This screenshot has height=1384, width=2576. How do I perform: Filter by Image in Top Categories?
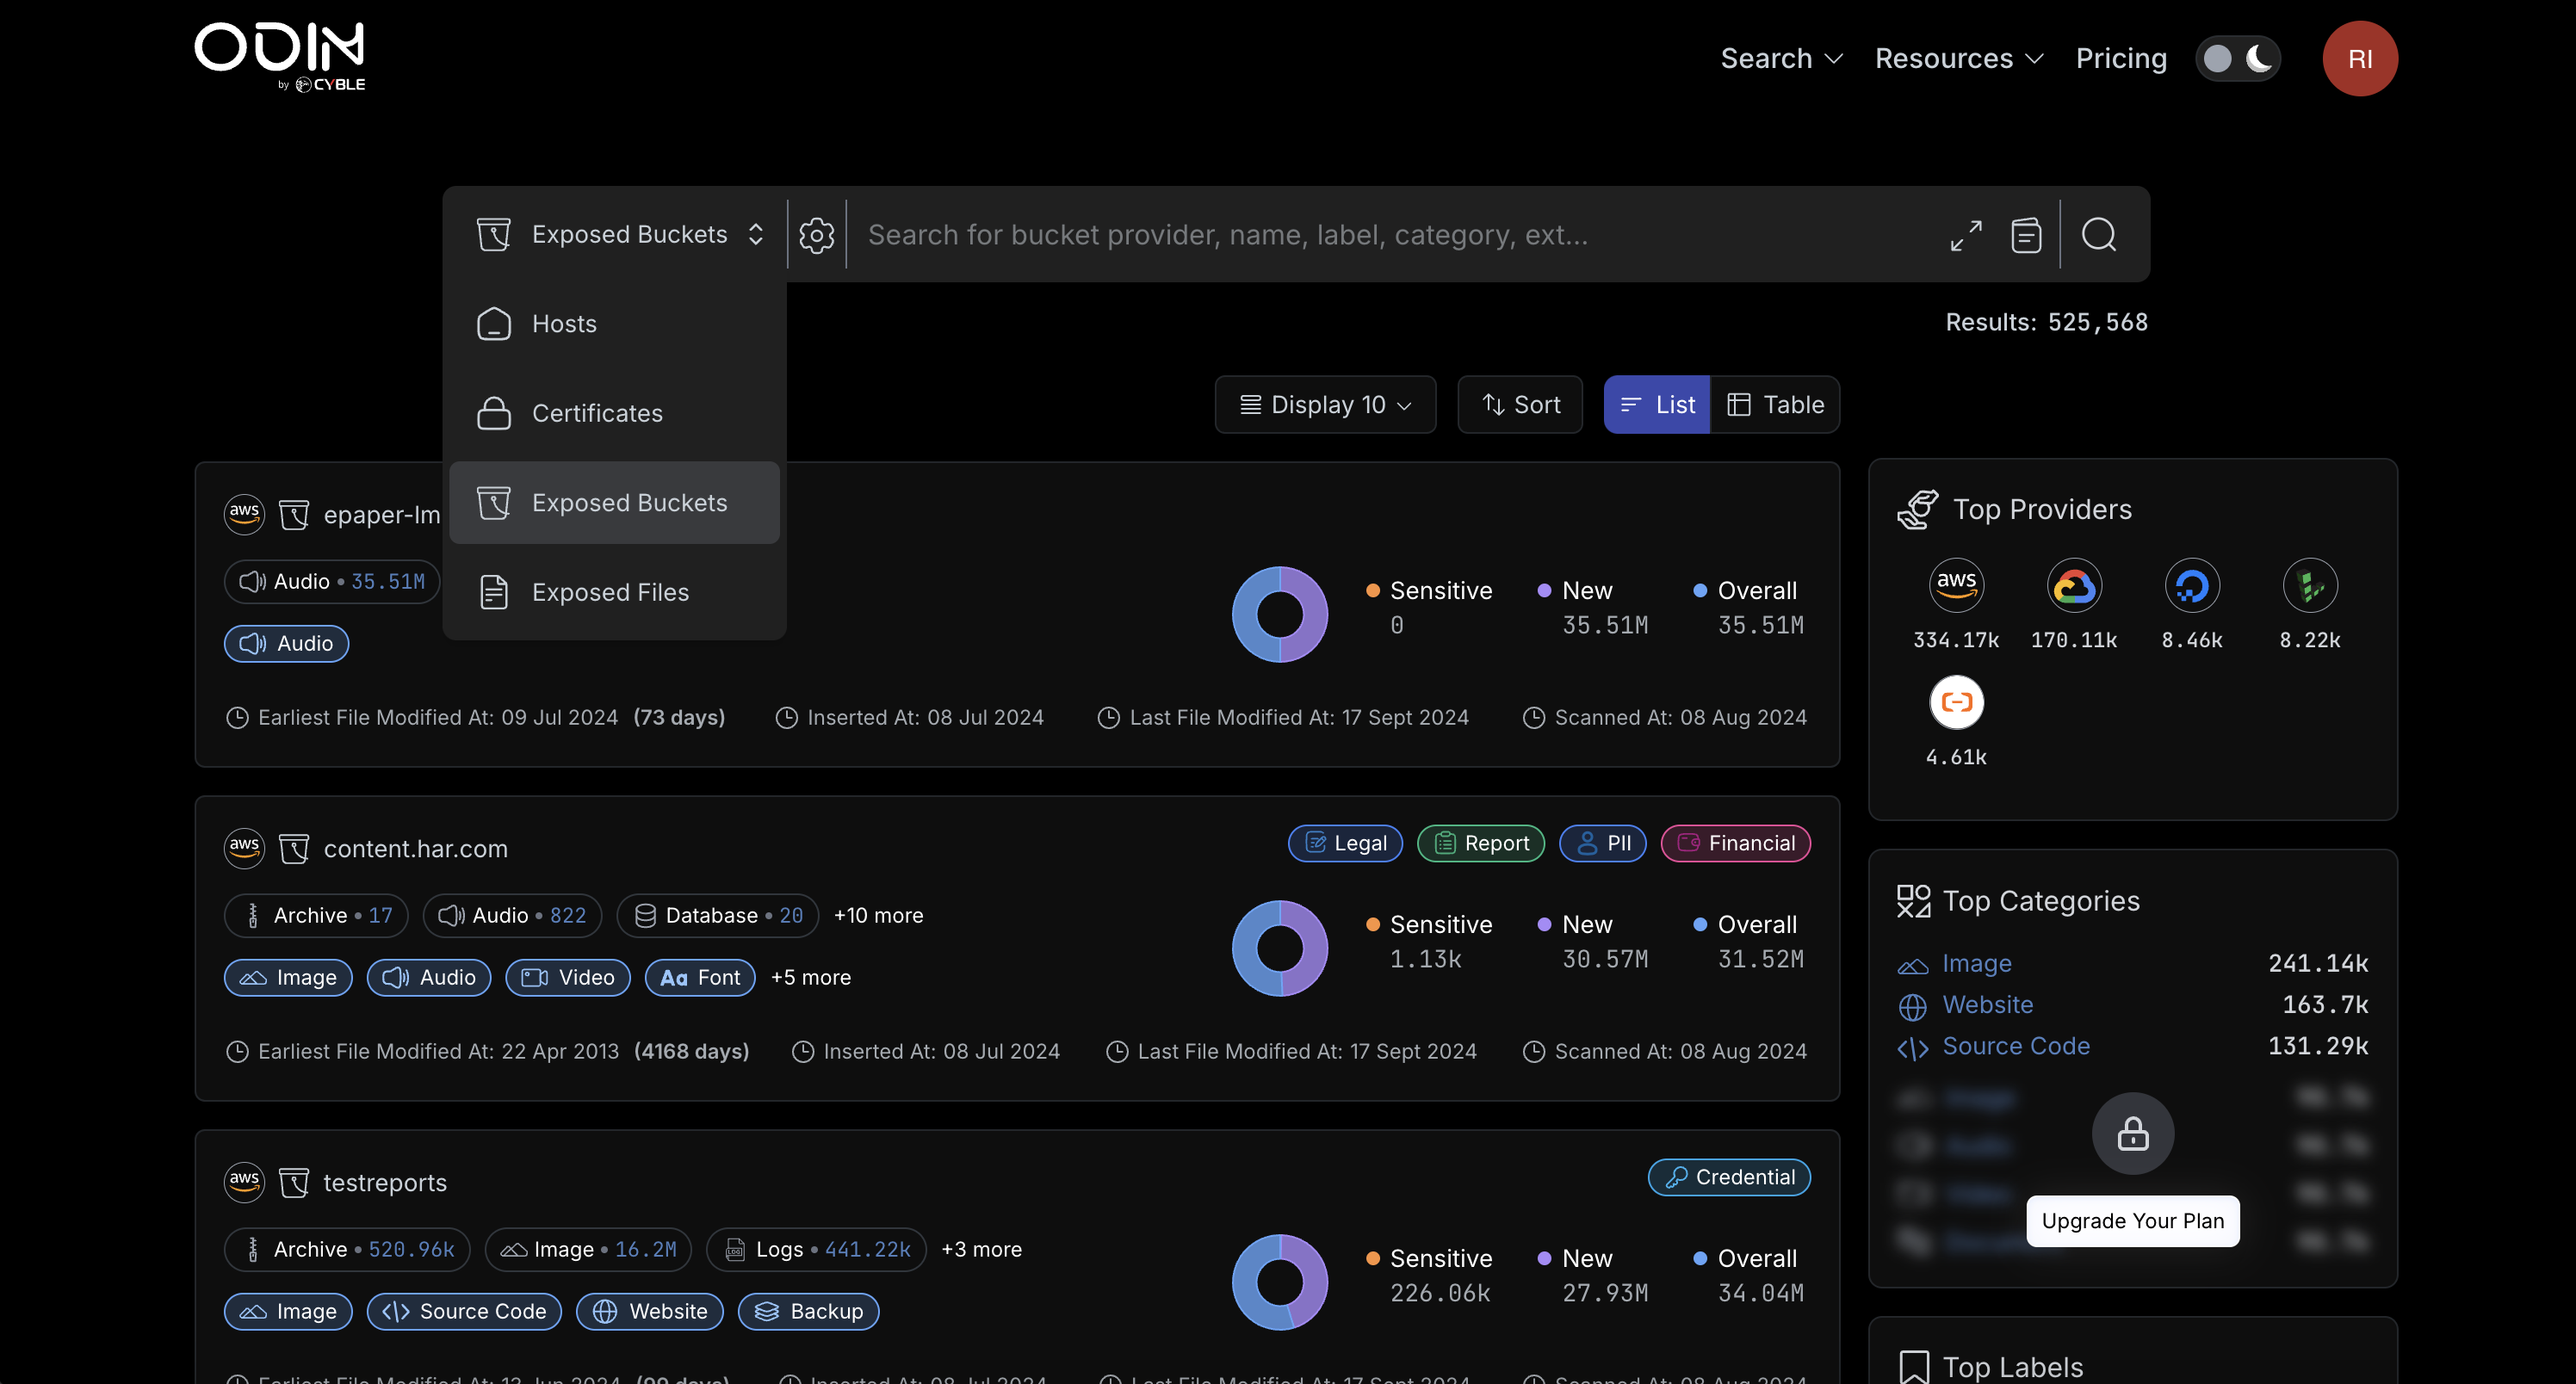(1976, 963)
